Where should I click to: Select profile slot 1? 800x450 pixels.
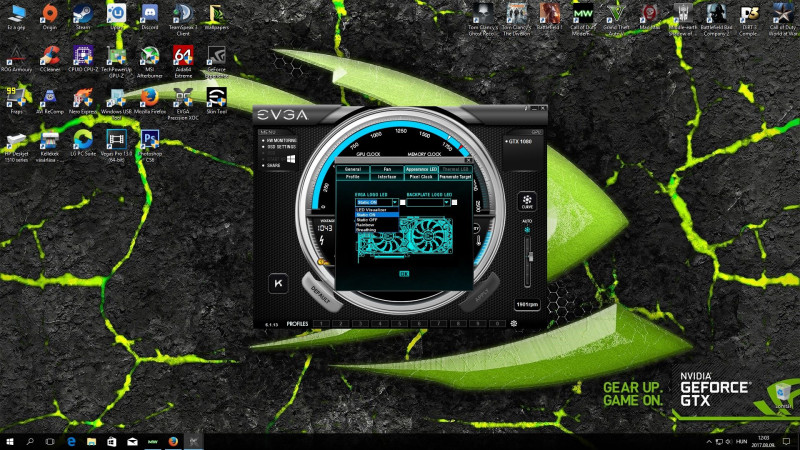pos(321,323)
